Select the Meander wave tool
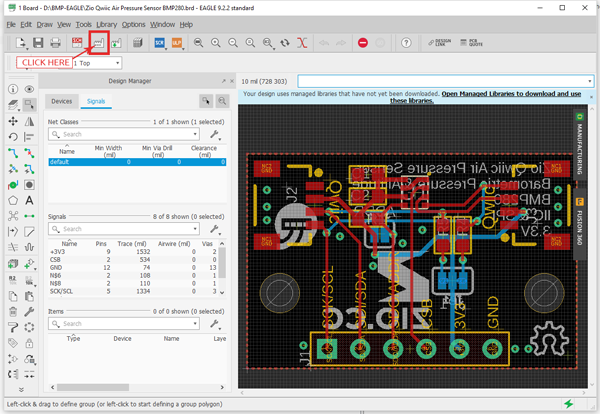The height and width of the screenshot is (414, 600). click(29, 247)
